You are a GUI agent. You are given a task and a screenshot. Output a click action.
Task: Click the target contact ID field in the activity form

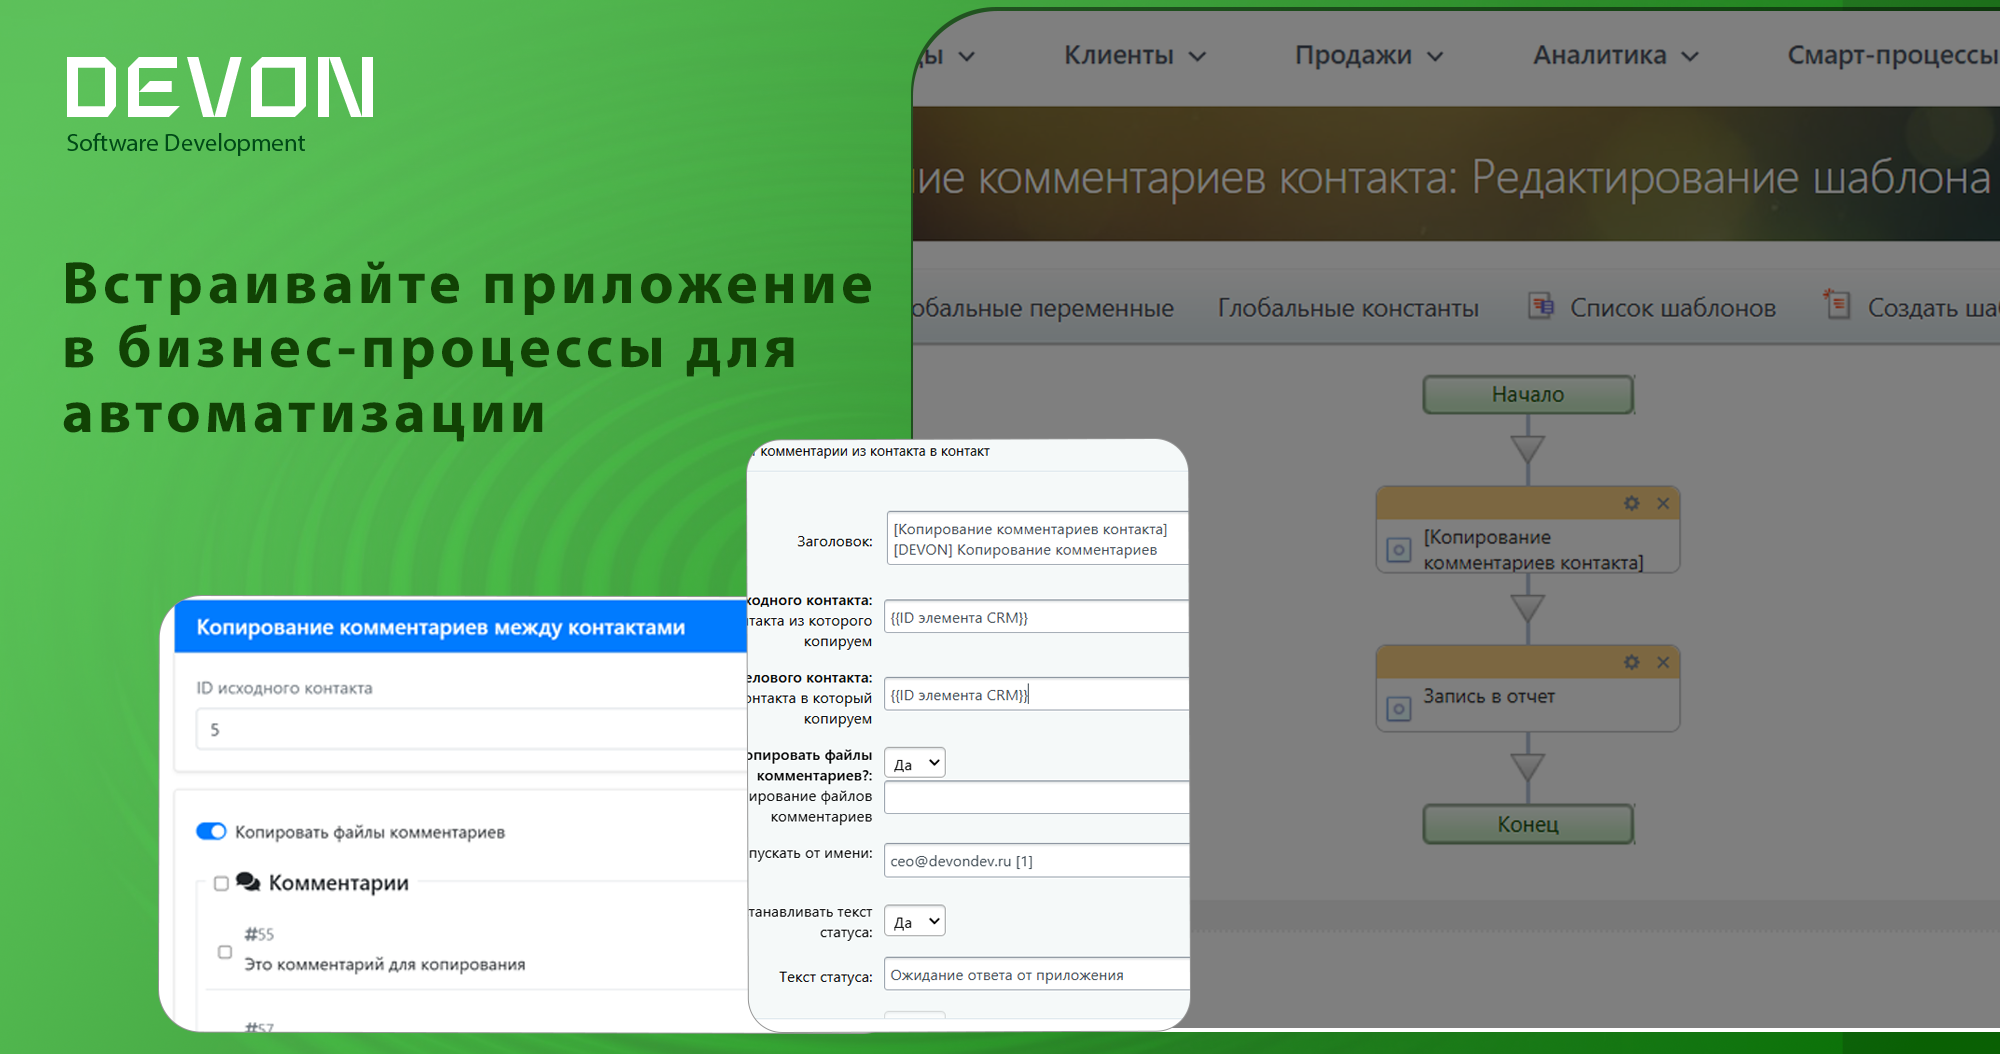[1036, 694]
